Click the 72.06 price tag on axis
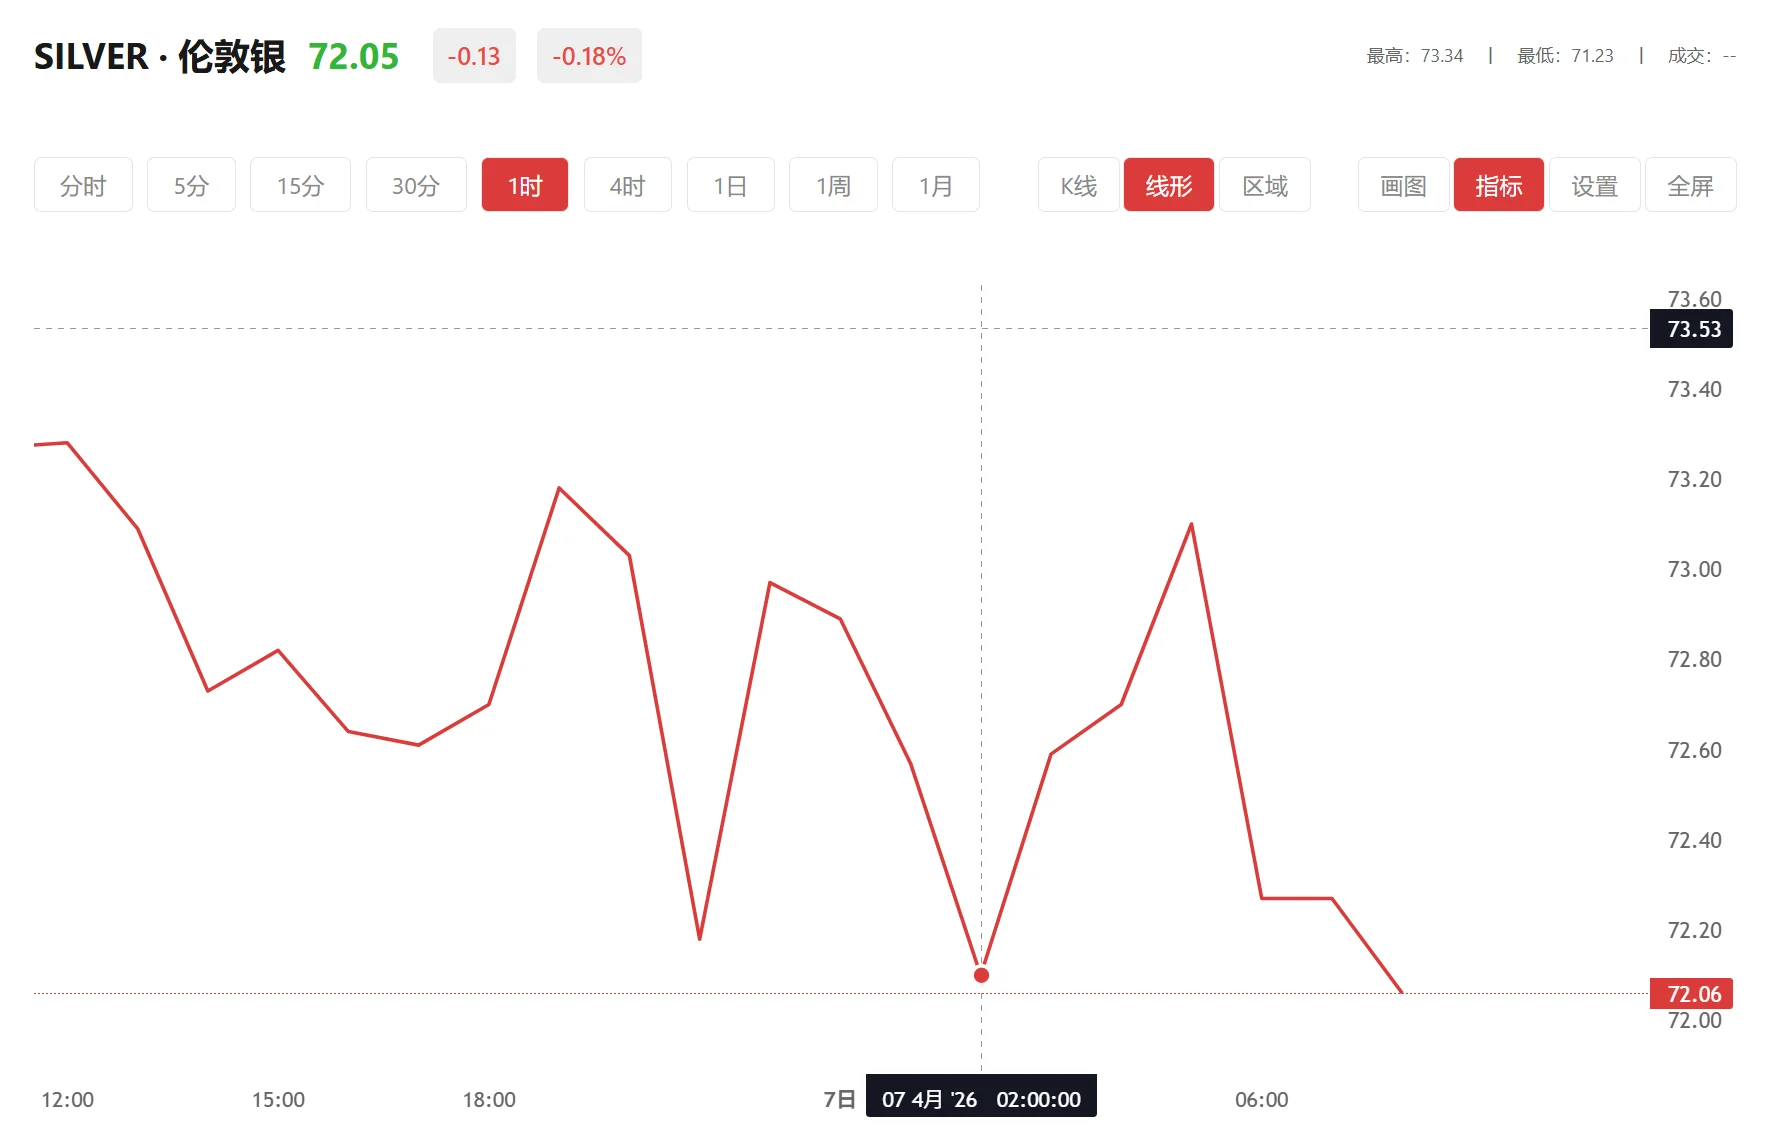The width and height of the screenshot is (1784, 1134). [1690, 993]
